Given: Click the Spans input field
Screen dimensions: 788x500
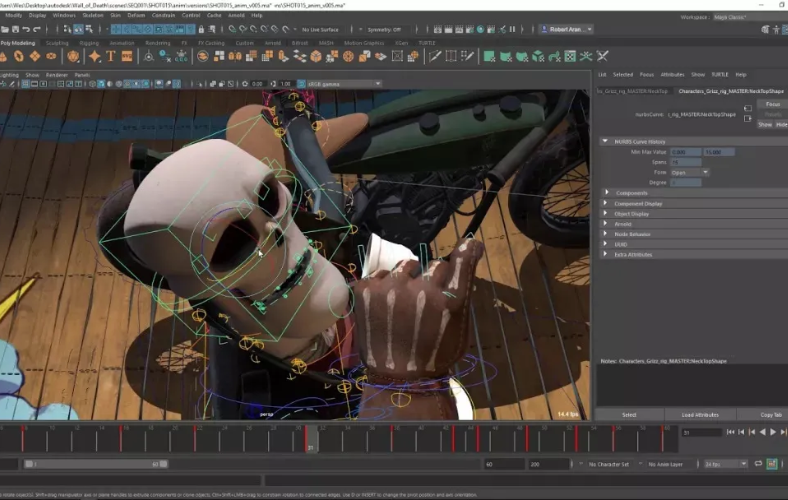Looking at the screenshot, I should [686, 162].
